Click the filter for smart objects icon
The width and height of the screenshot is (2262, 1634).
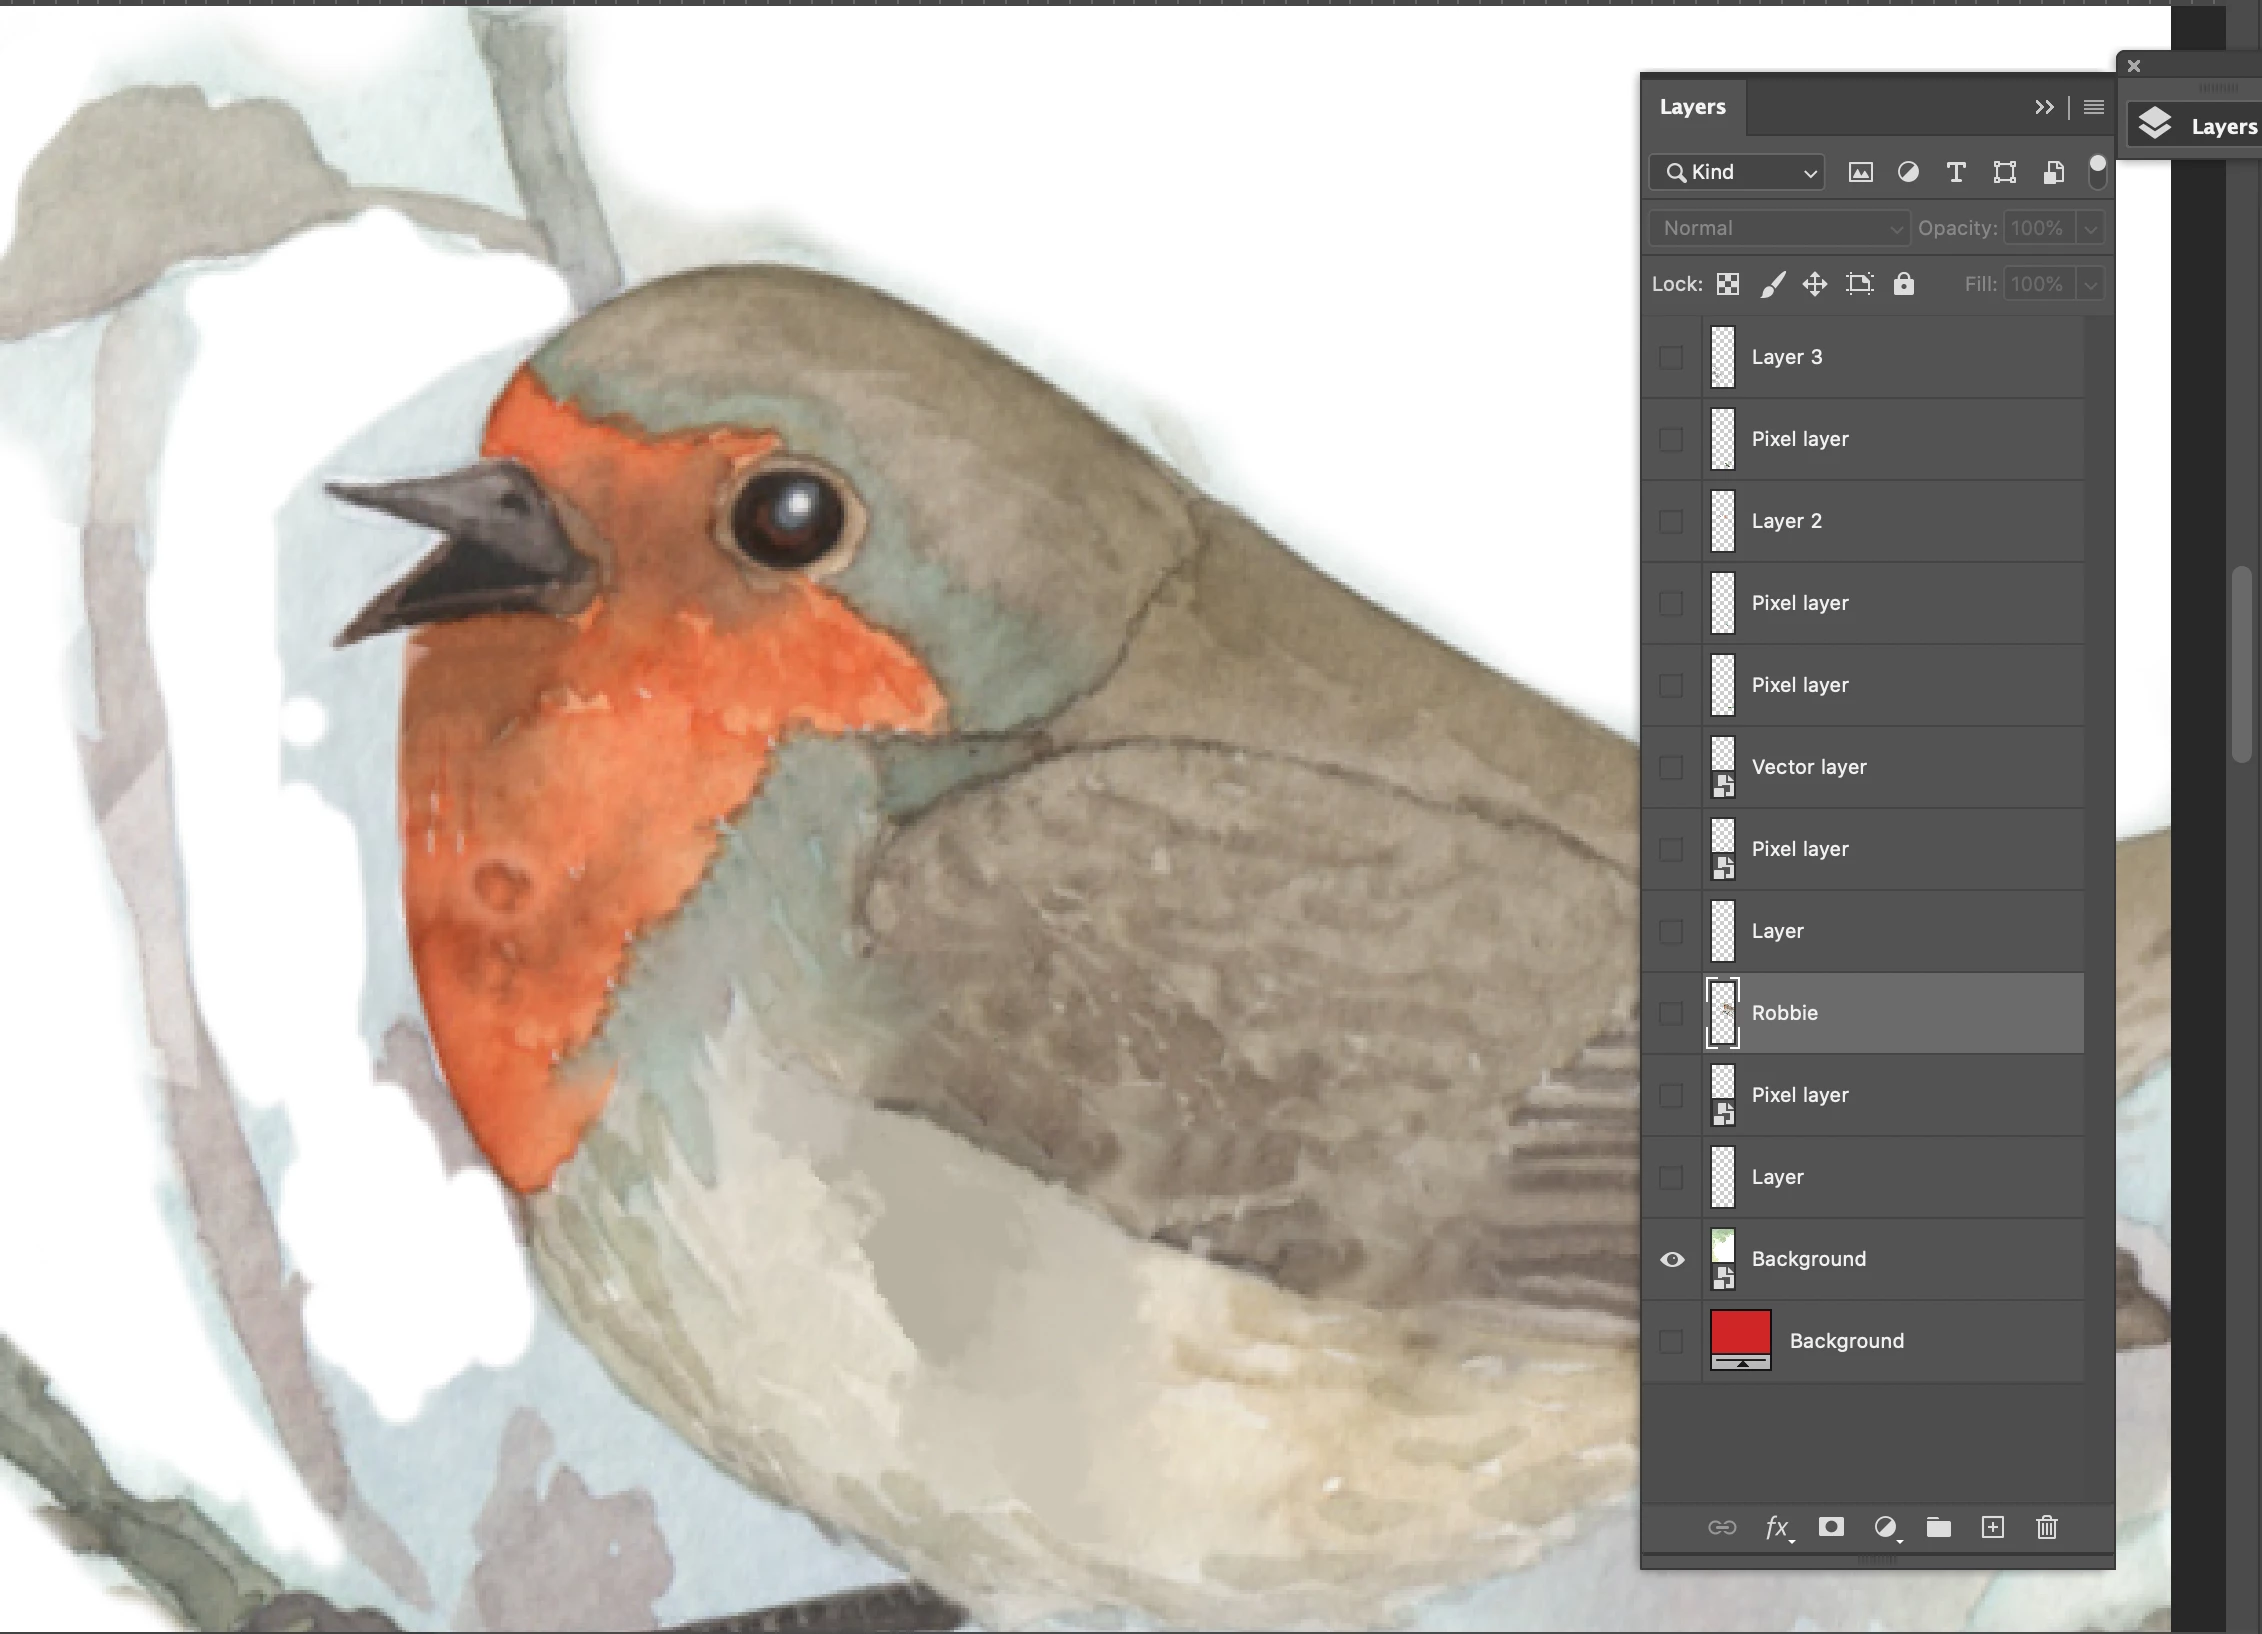tap(2052, 172)
